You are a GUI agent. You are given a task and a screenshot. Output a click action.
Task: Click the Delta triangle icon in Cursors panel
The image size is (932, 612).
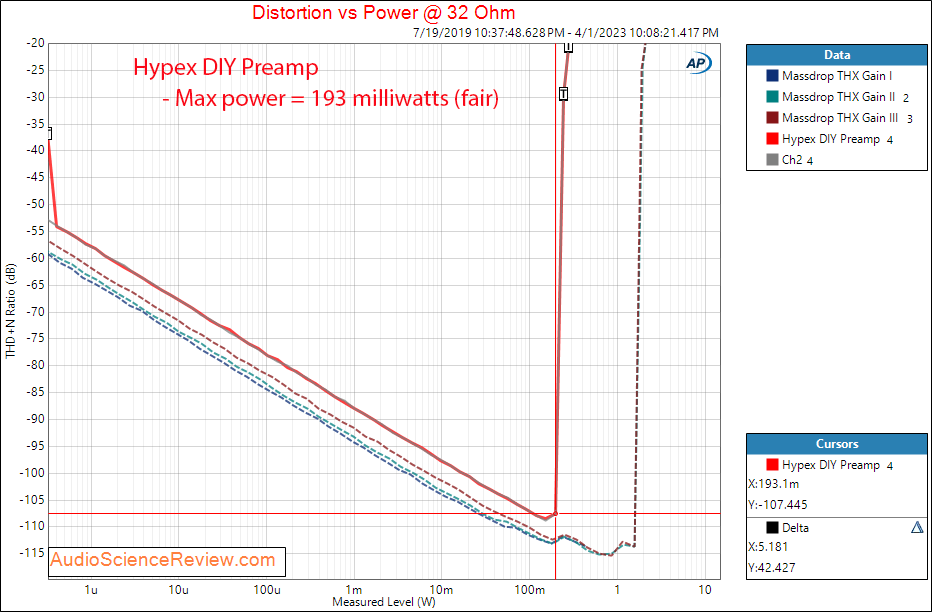(x=917, y=527)
